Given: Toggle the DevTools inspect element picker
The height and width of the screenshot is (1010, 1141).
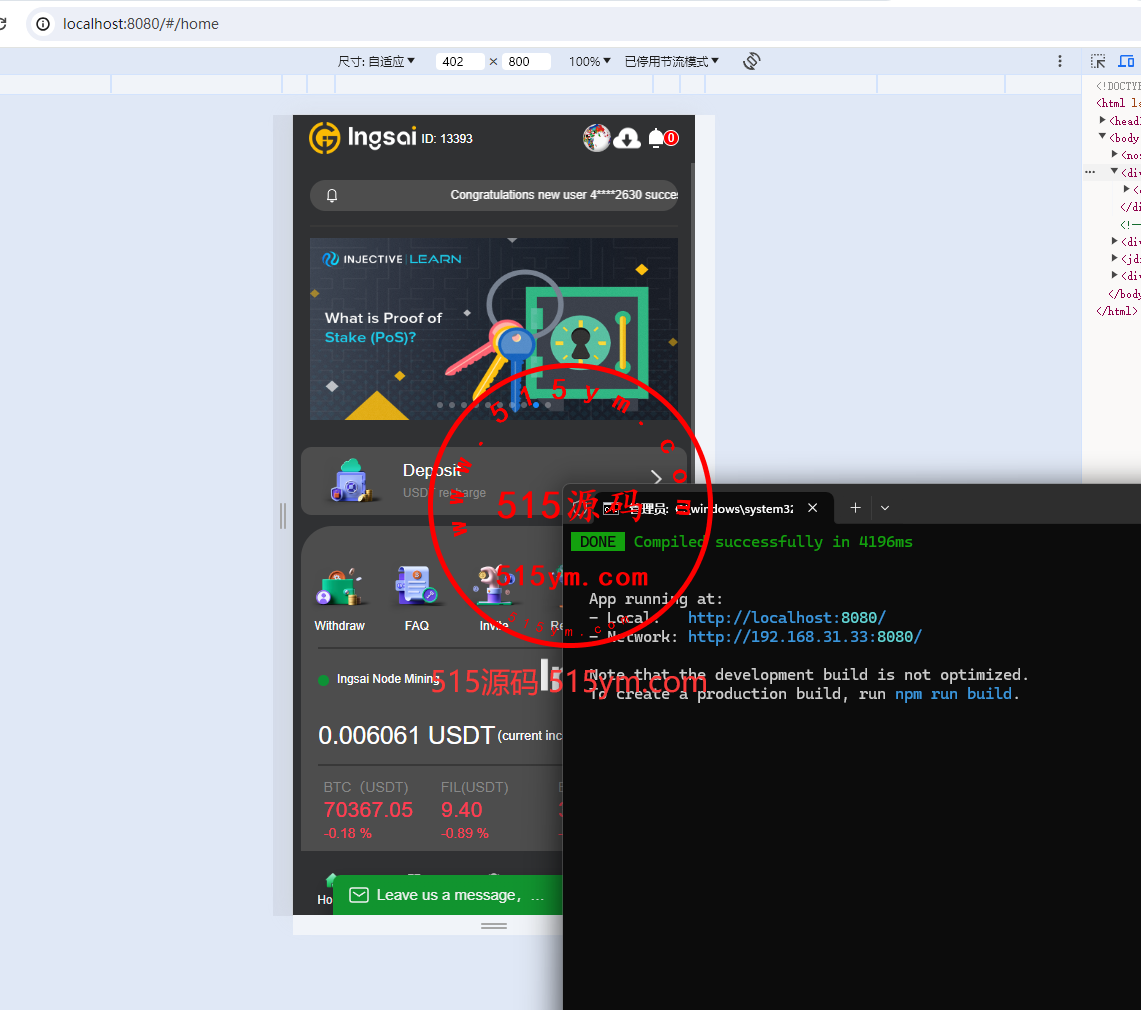Looking at the screenshot, I should (1098, 61).
